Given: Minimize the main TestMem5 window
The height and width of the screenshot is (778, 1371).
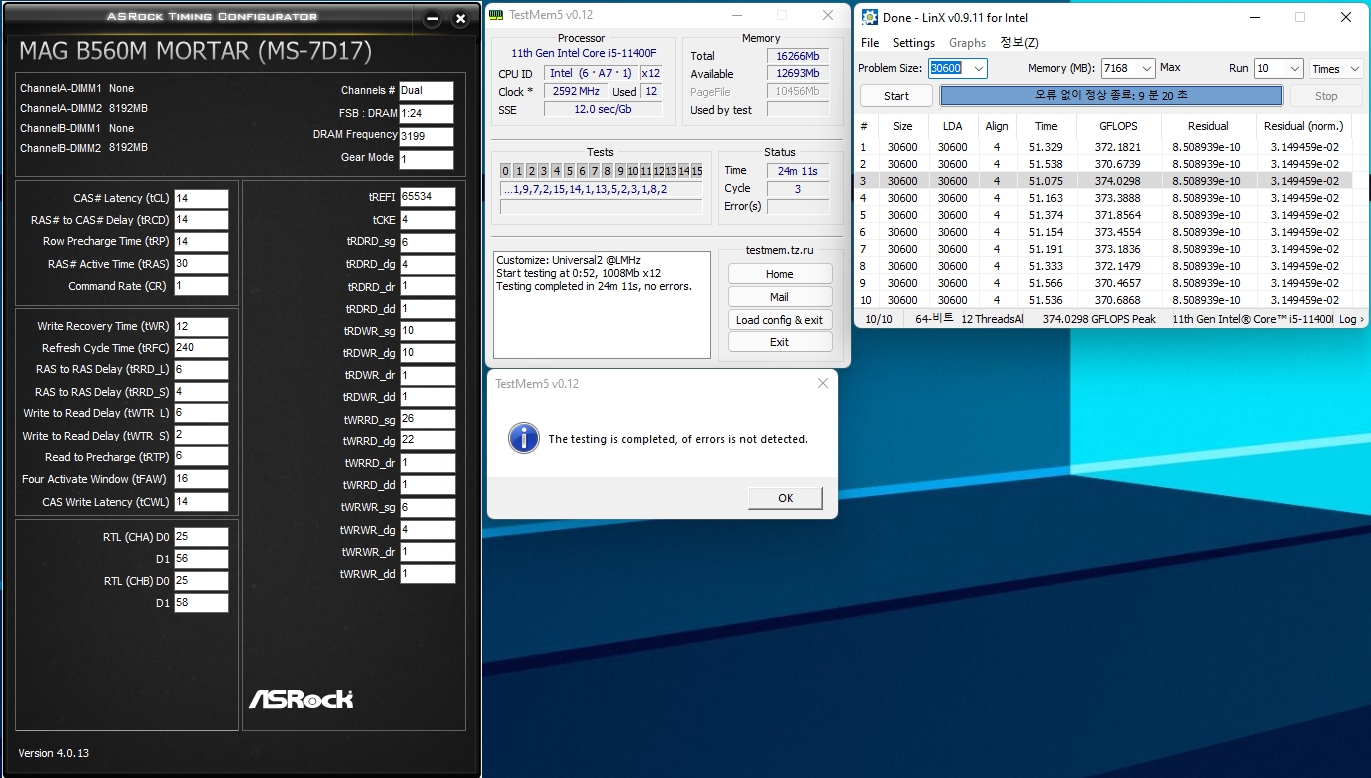Looking at the screenshot, I should (x=736, y=15).
